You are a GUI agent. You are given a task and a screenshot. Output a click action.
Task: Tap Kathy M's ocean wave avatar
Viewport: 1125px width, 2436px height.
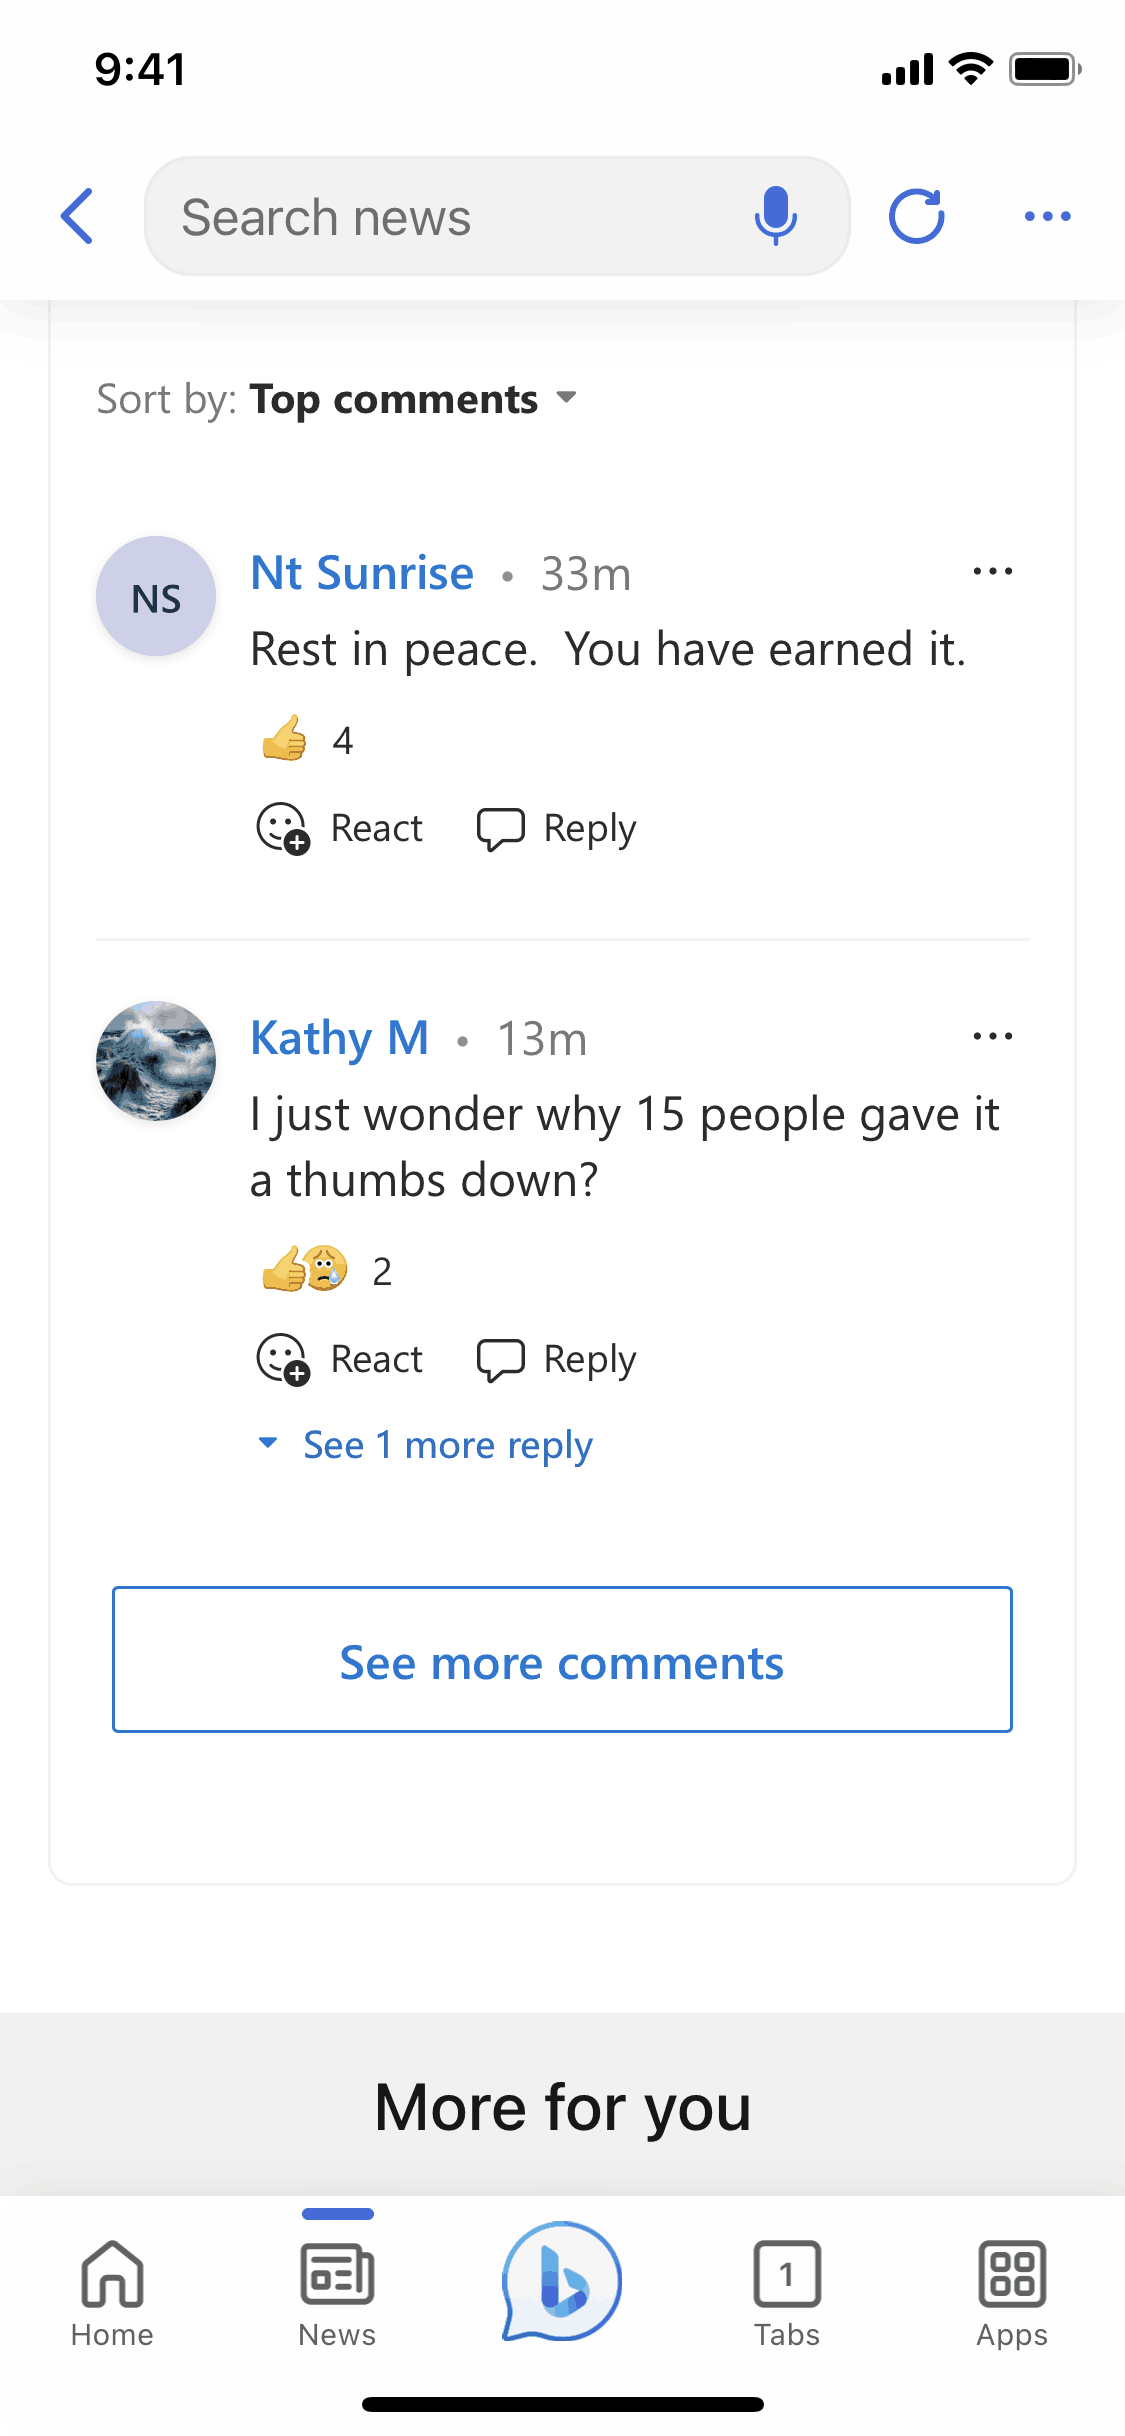tap(155, 1061)
